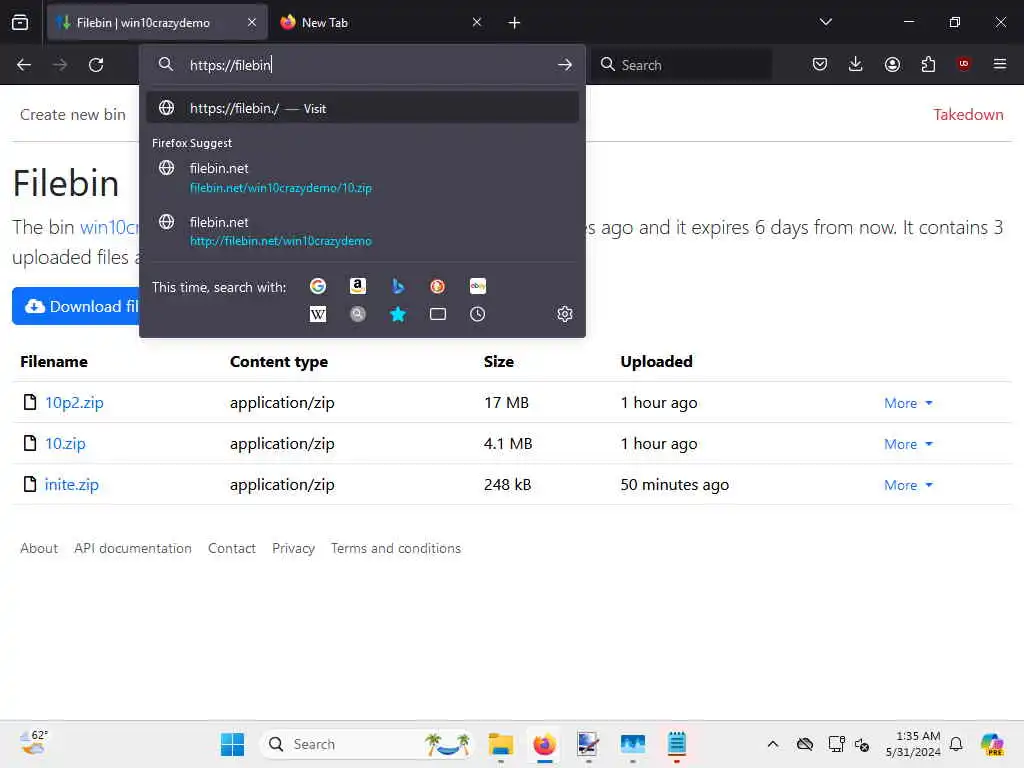Open the Takedown link
Screen dimensions: 1024x768
coord(968,114)
